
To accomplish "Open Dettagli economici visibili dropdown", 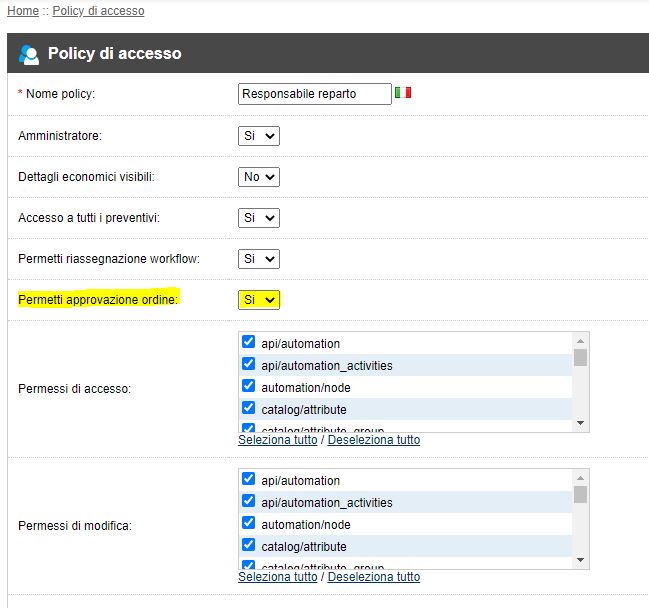I will [259, 177].
